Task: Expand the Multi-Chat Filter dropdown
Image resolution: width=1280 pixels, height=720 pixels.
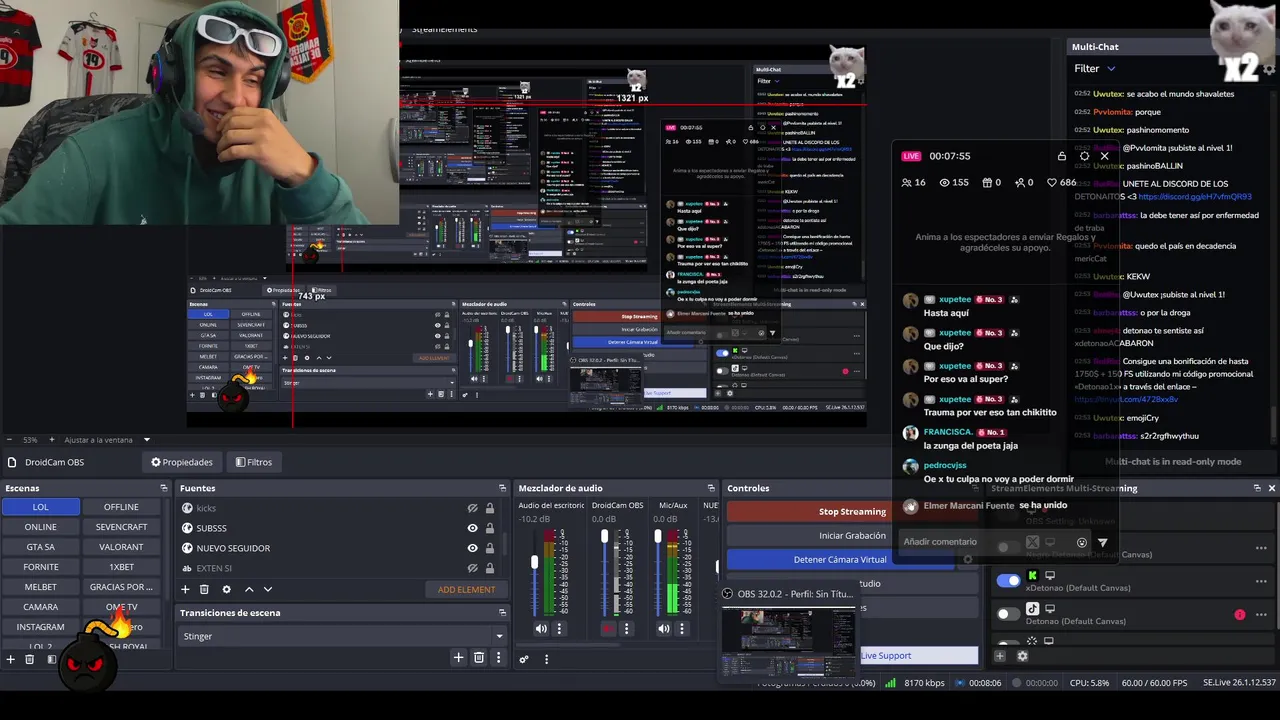Action: 1095,68
